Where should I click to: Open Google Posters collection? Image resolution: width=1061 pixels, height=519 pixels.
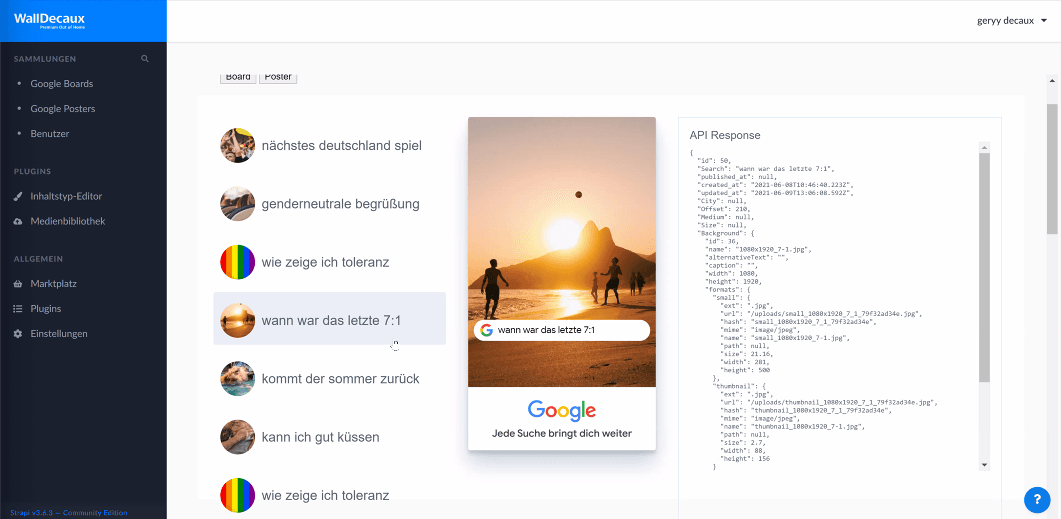(x=63, y=108)
